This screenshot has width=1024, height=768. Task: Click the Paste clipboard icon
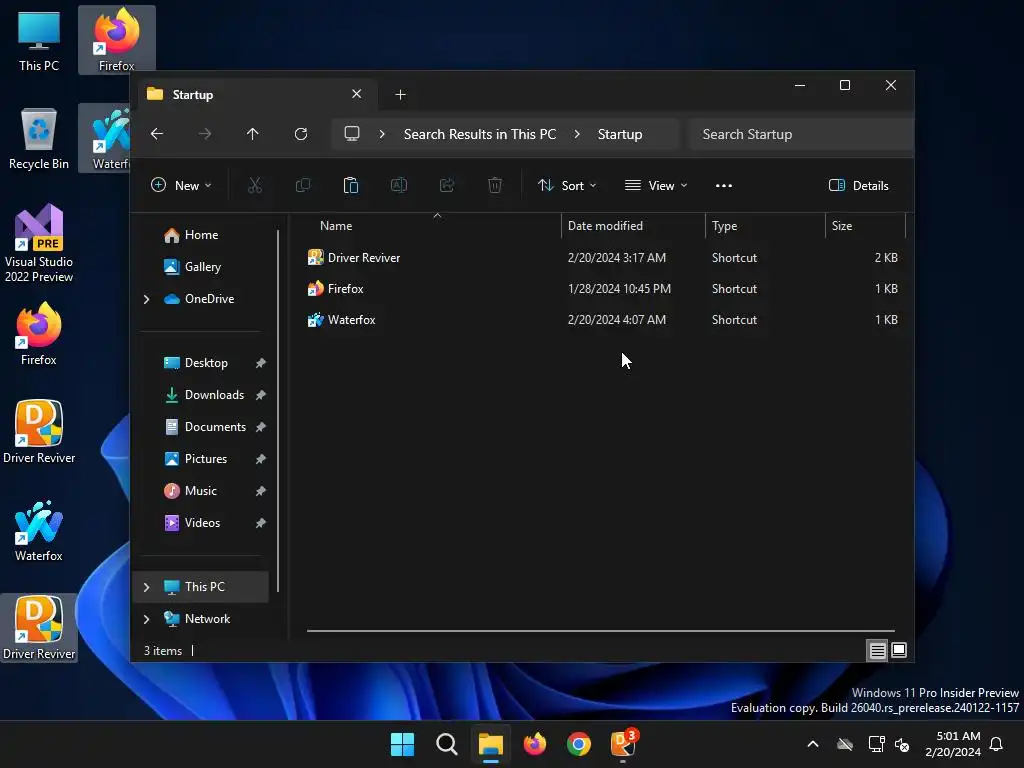pyautogui.click(x=351, y=185)
